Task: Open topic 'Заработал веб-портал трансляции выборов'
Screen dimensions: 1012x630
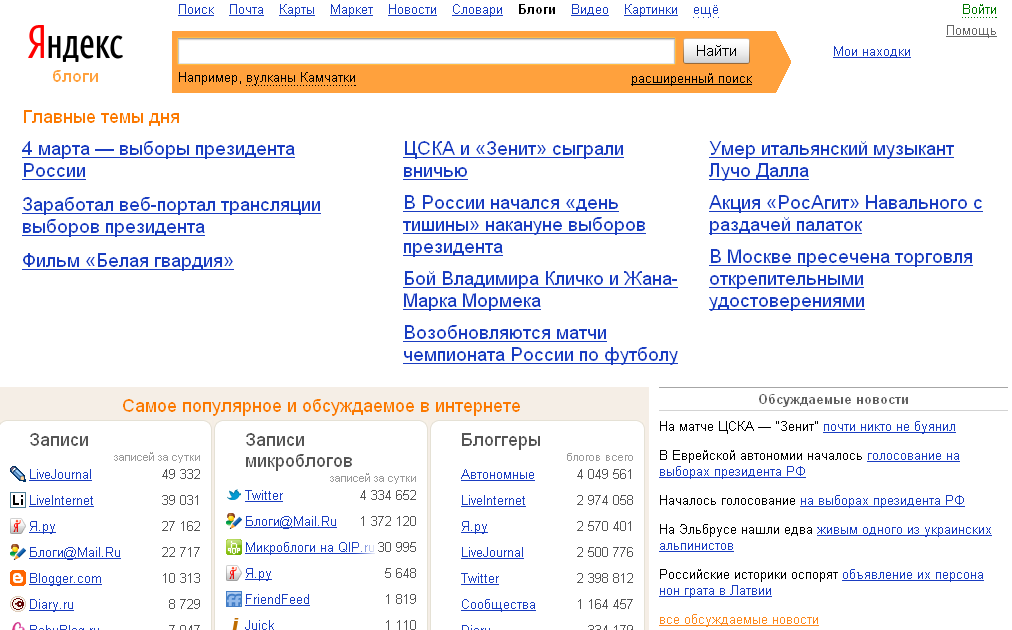Action: [171, 216]
